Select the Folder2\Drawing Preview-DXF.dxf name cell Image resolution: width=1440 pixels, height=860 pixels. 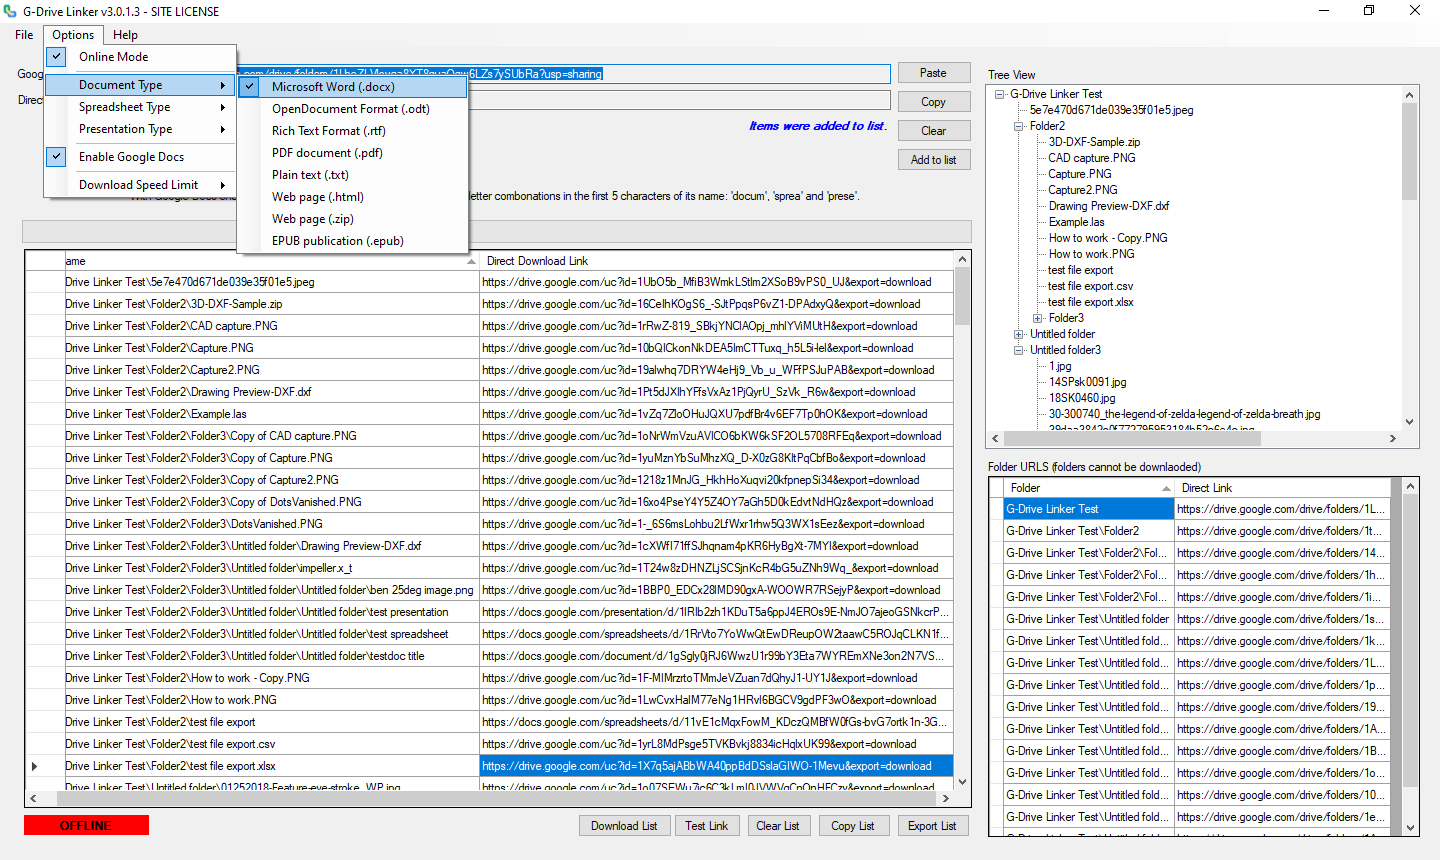272,392
